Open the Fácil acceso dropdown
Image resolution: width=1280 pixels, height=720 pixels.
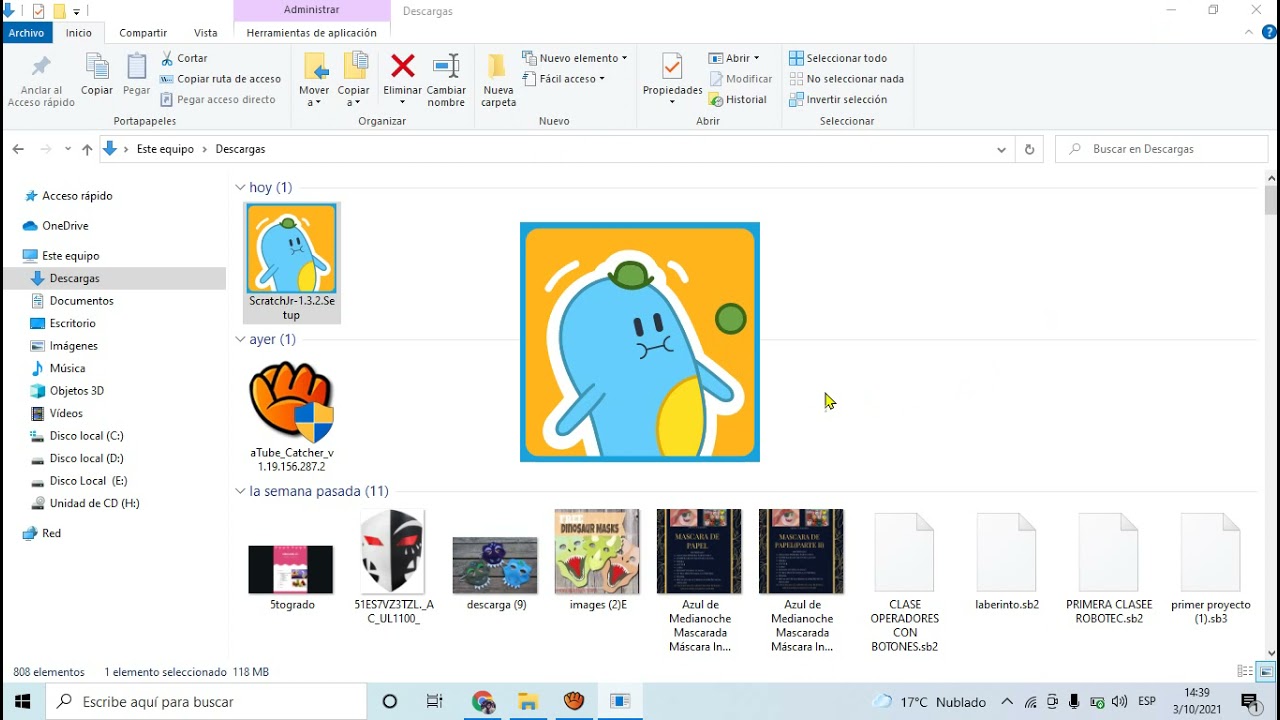coord(563,79)
